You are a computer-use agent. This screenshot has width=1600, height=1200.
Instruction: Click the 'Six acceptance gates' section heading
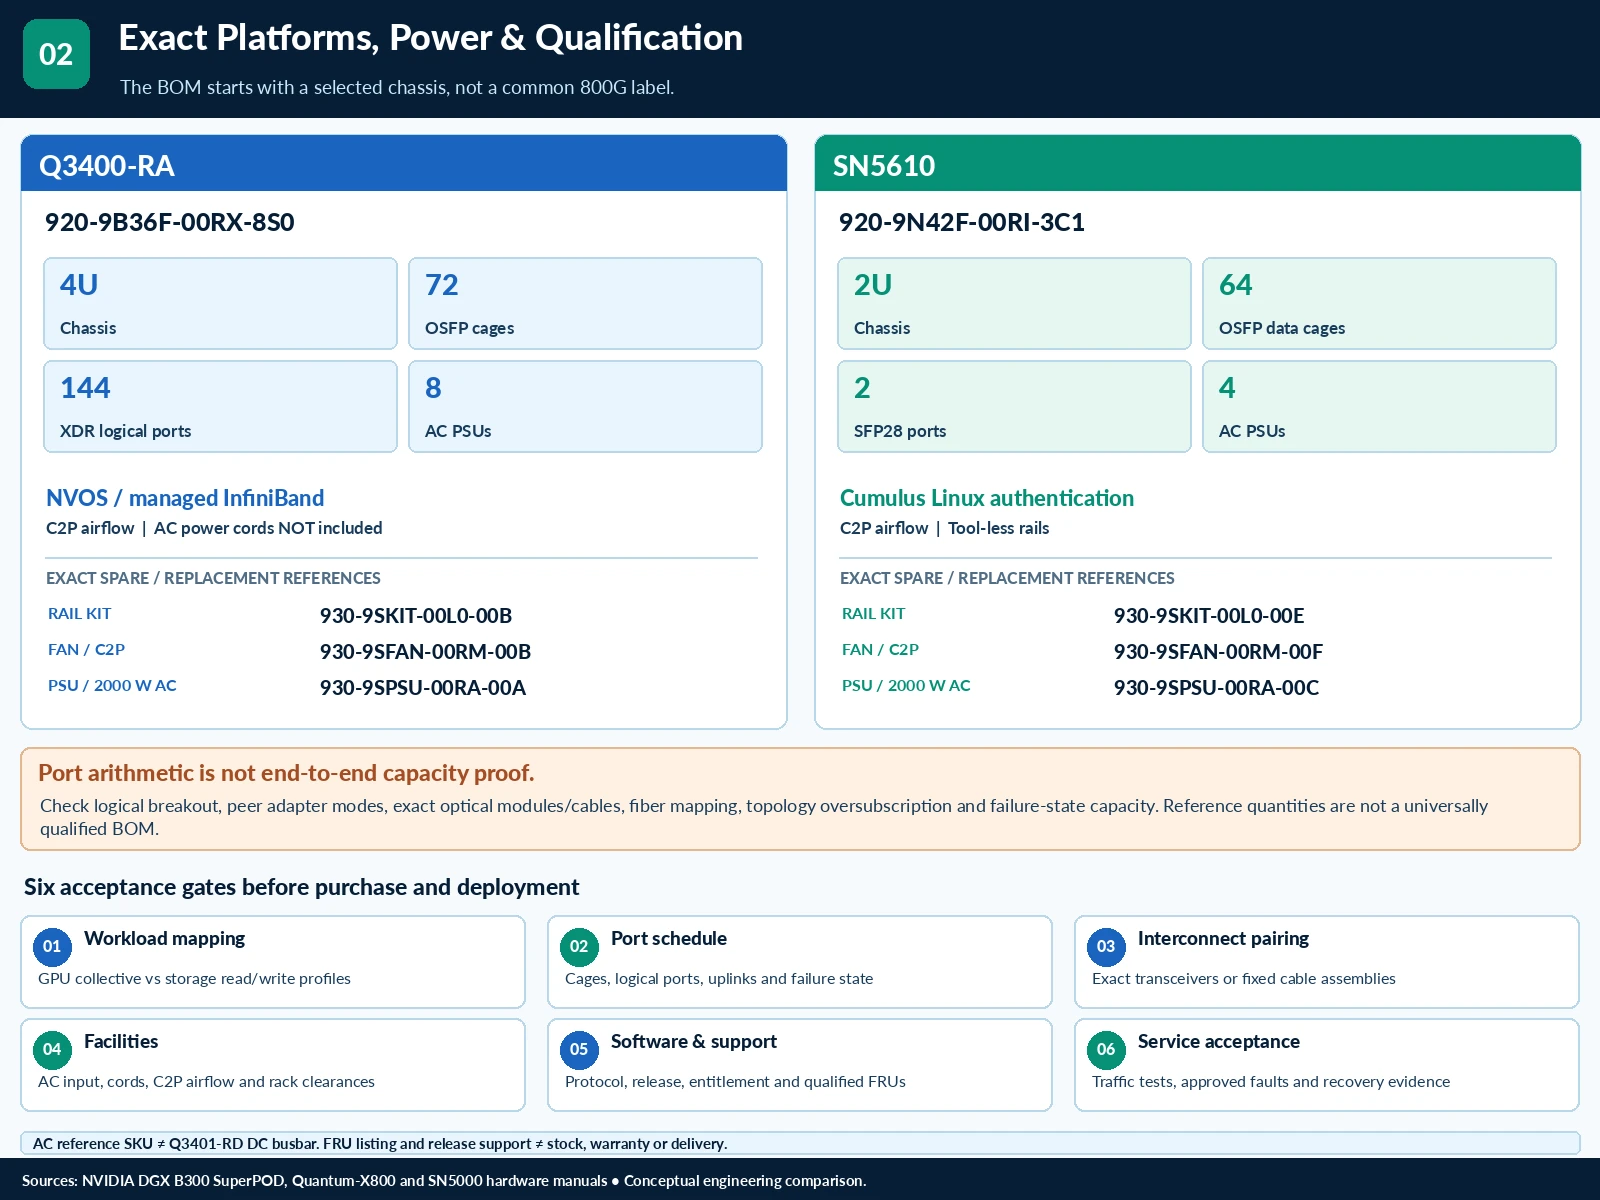(301, 887)
